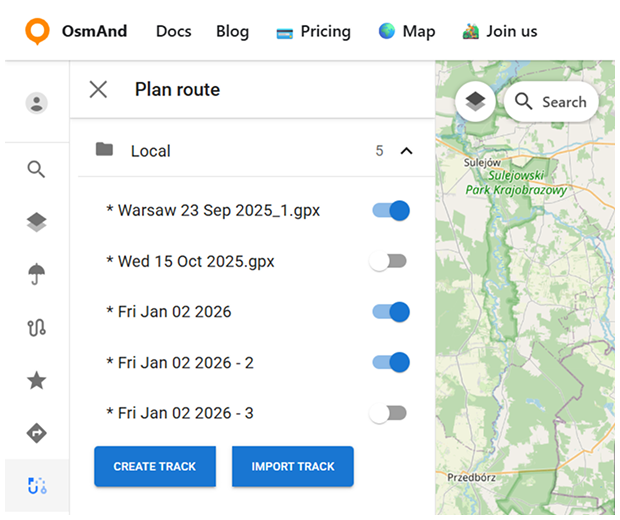Click the Search field on the map
This screenshot has width=620, height=520.
click(x=551, y=102)
